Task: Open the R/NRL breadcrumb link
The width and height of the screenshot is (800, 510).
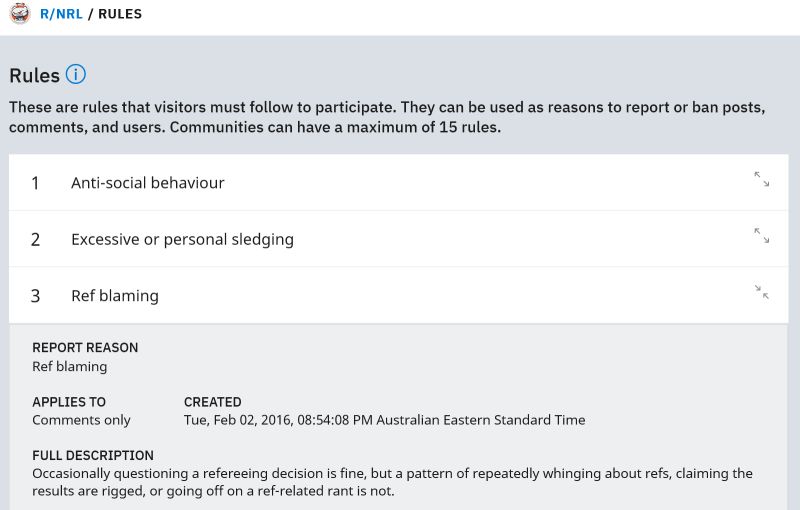Action: click(x=61, y=14)
